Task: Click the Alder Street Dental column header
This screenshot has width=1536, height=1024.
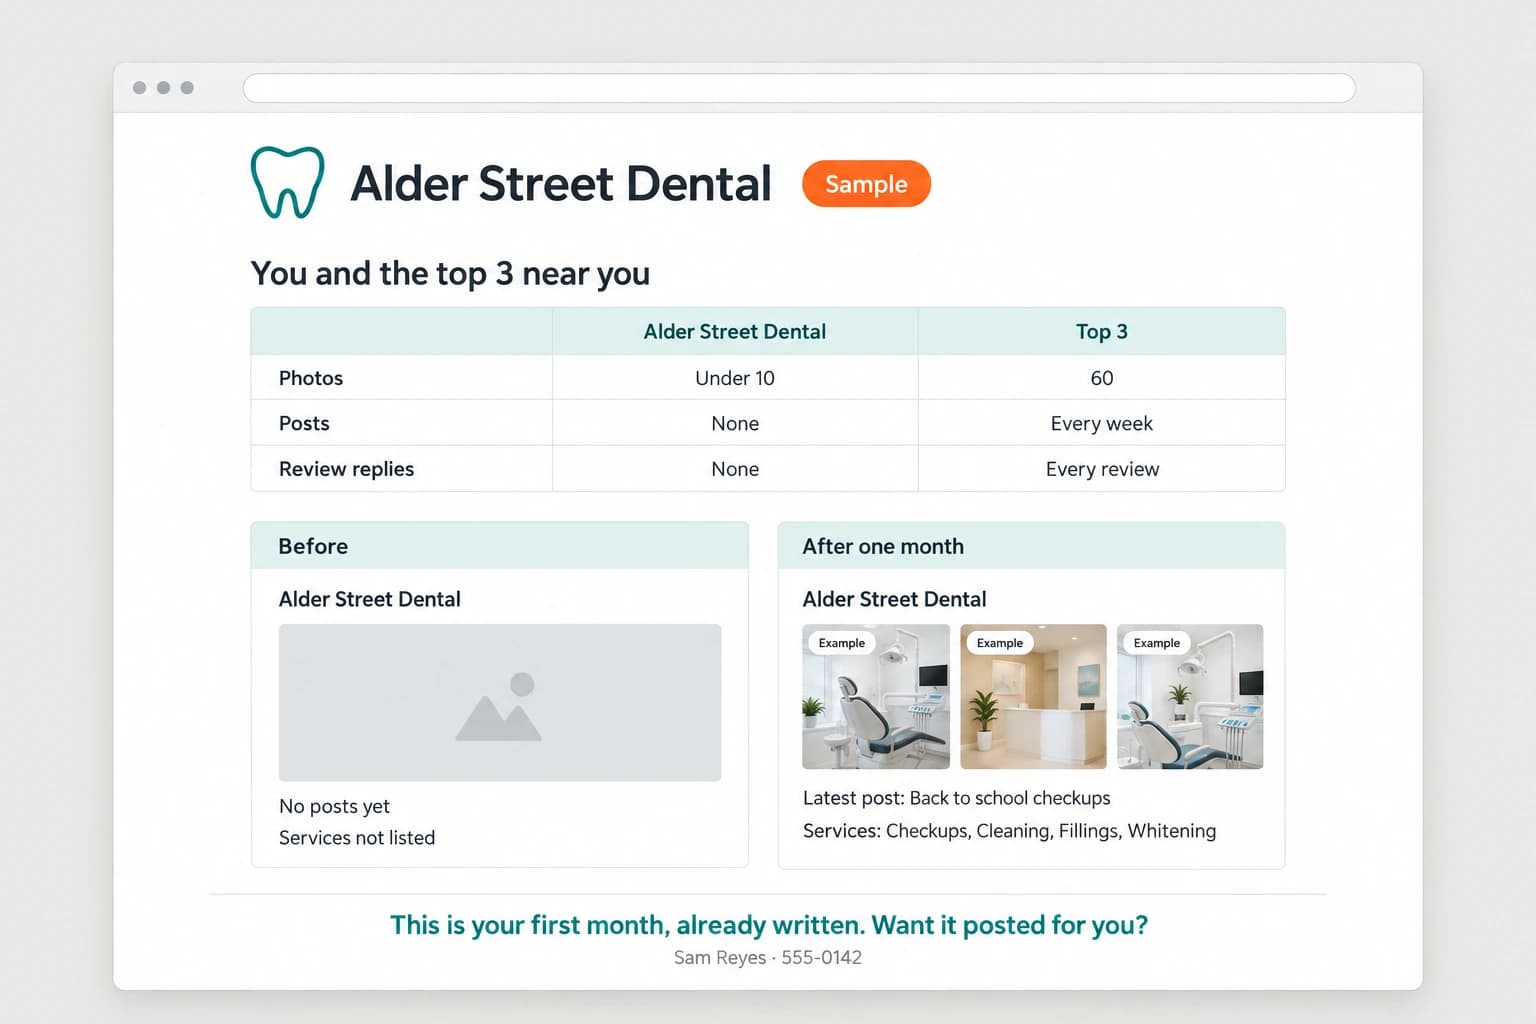Action: tap(735, 332)
